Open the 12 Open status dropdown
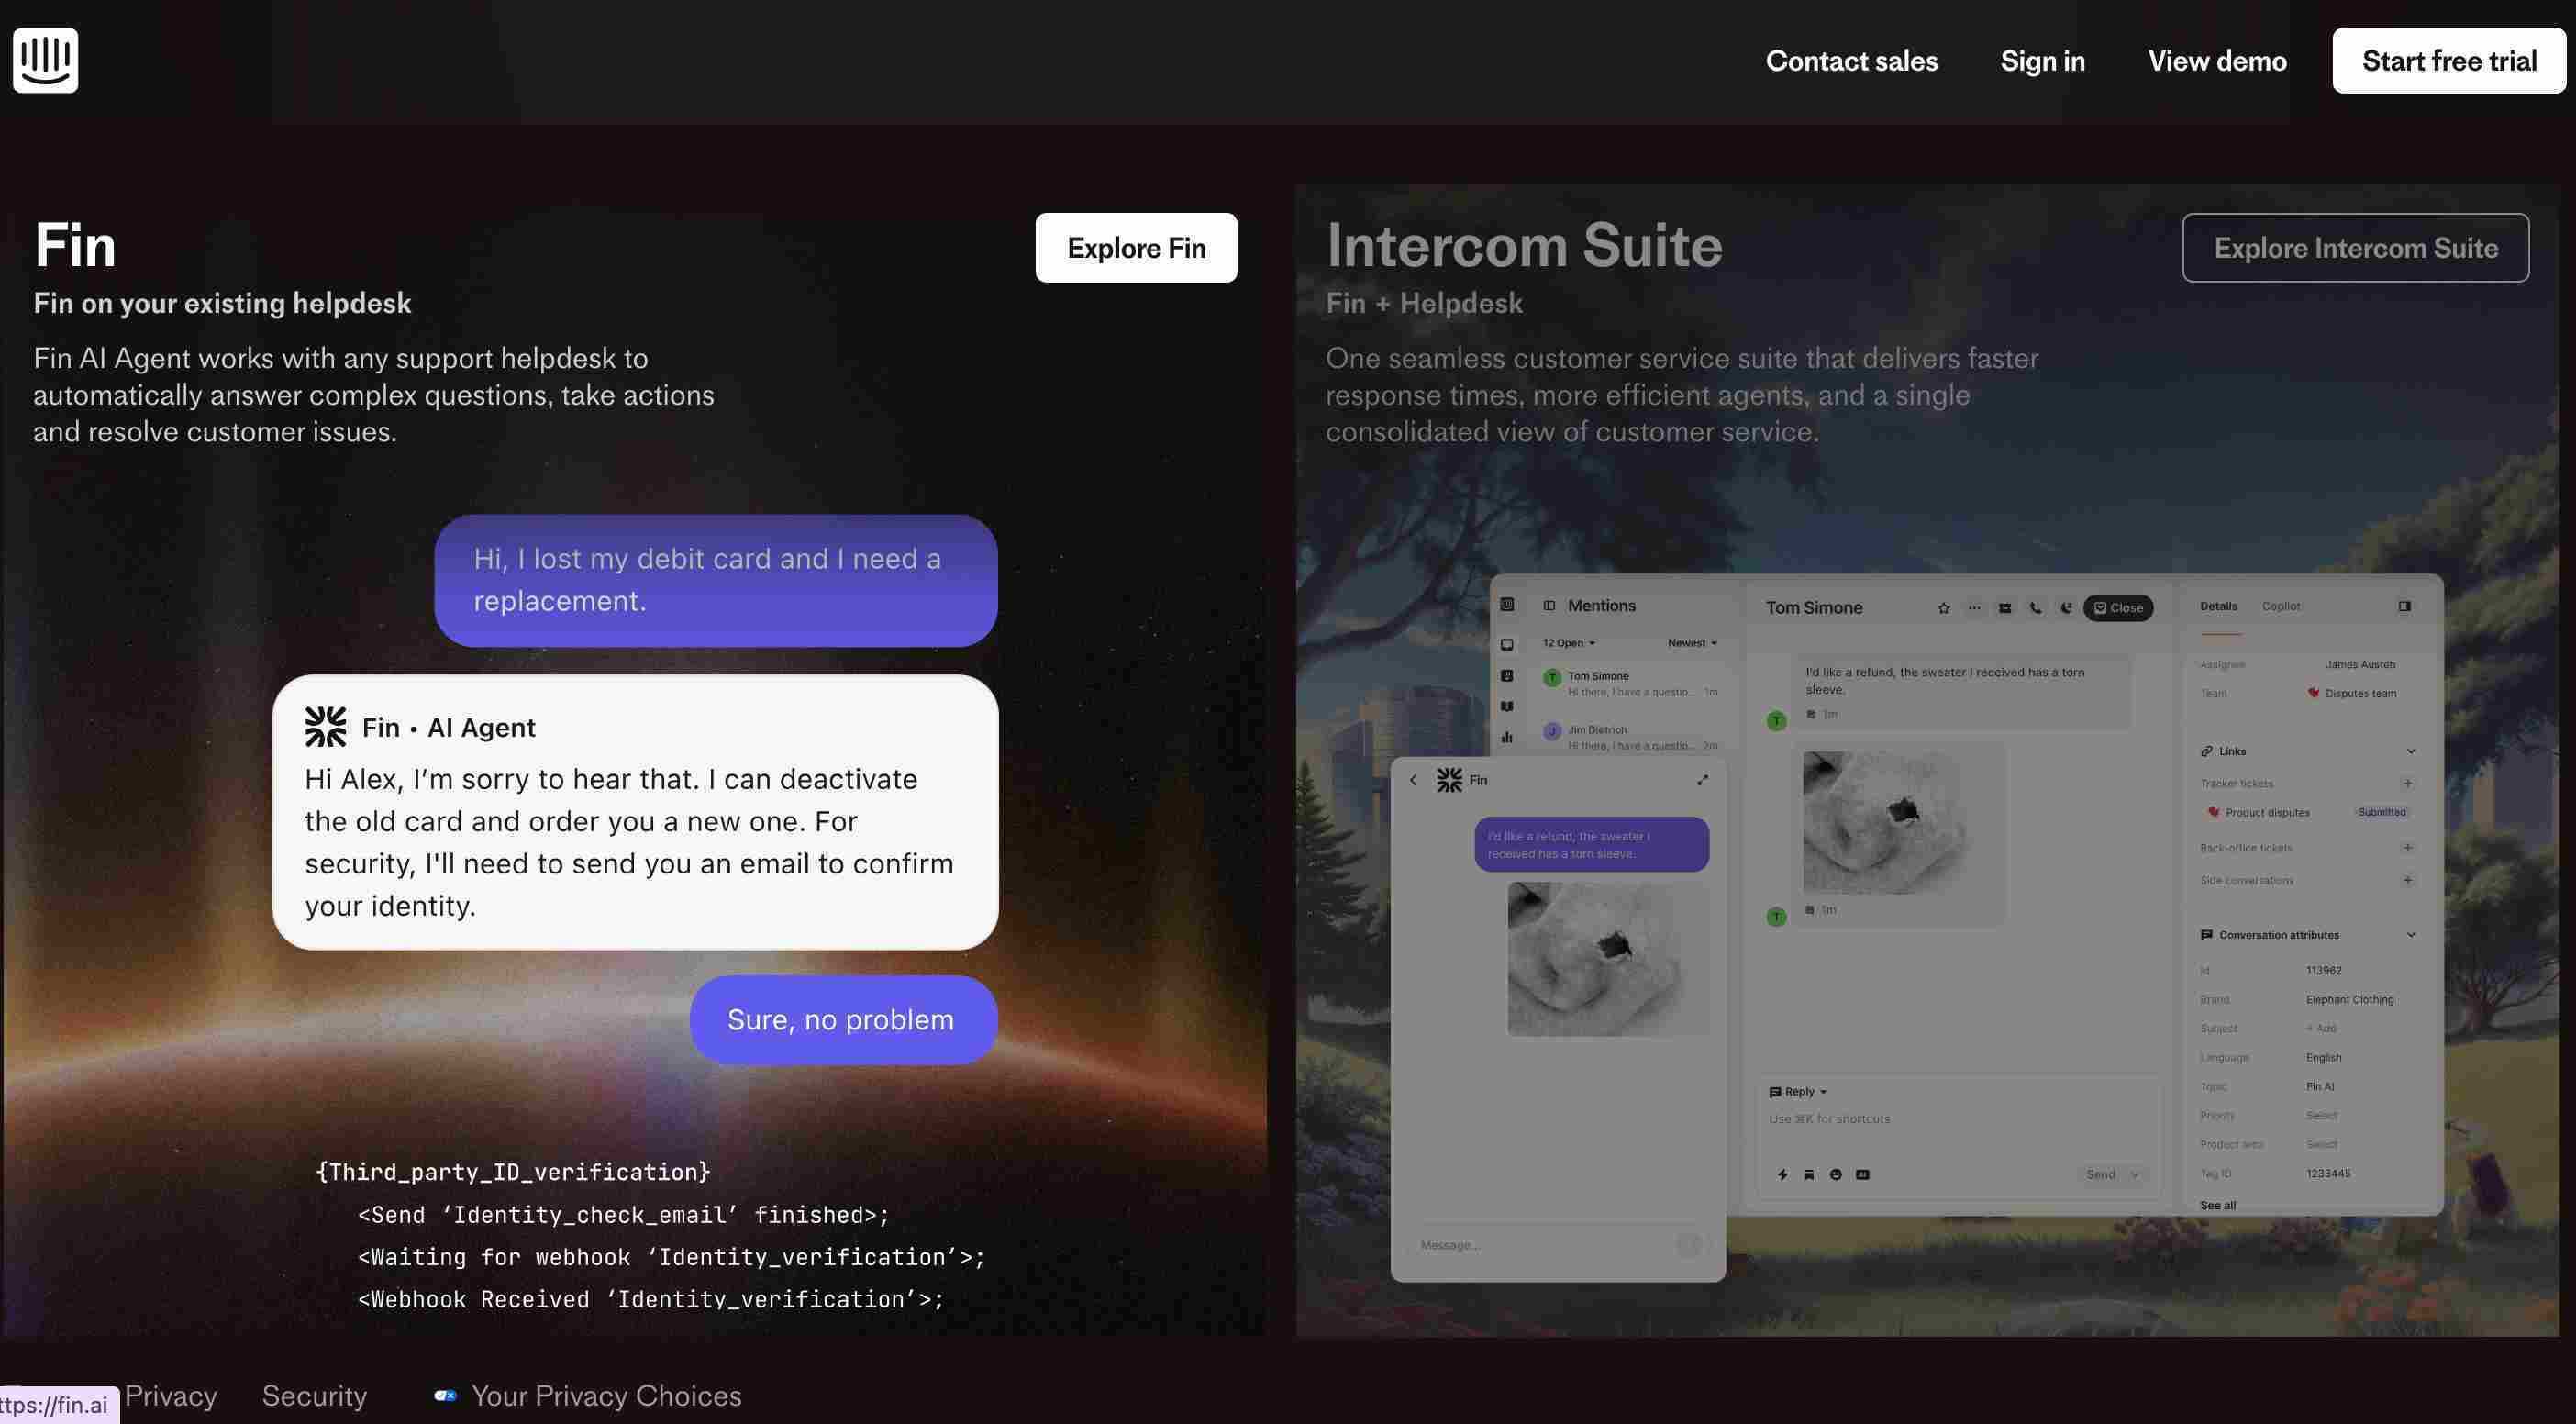Screen dimensions: 2576x1424 click(x=1568, y=643)
